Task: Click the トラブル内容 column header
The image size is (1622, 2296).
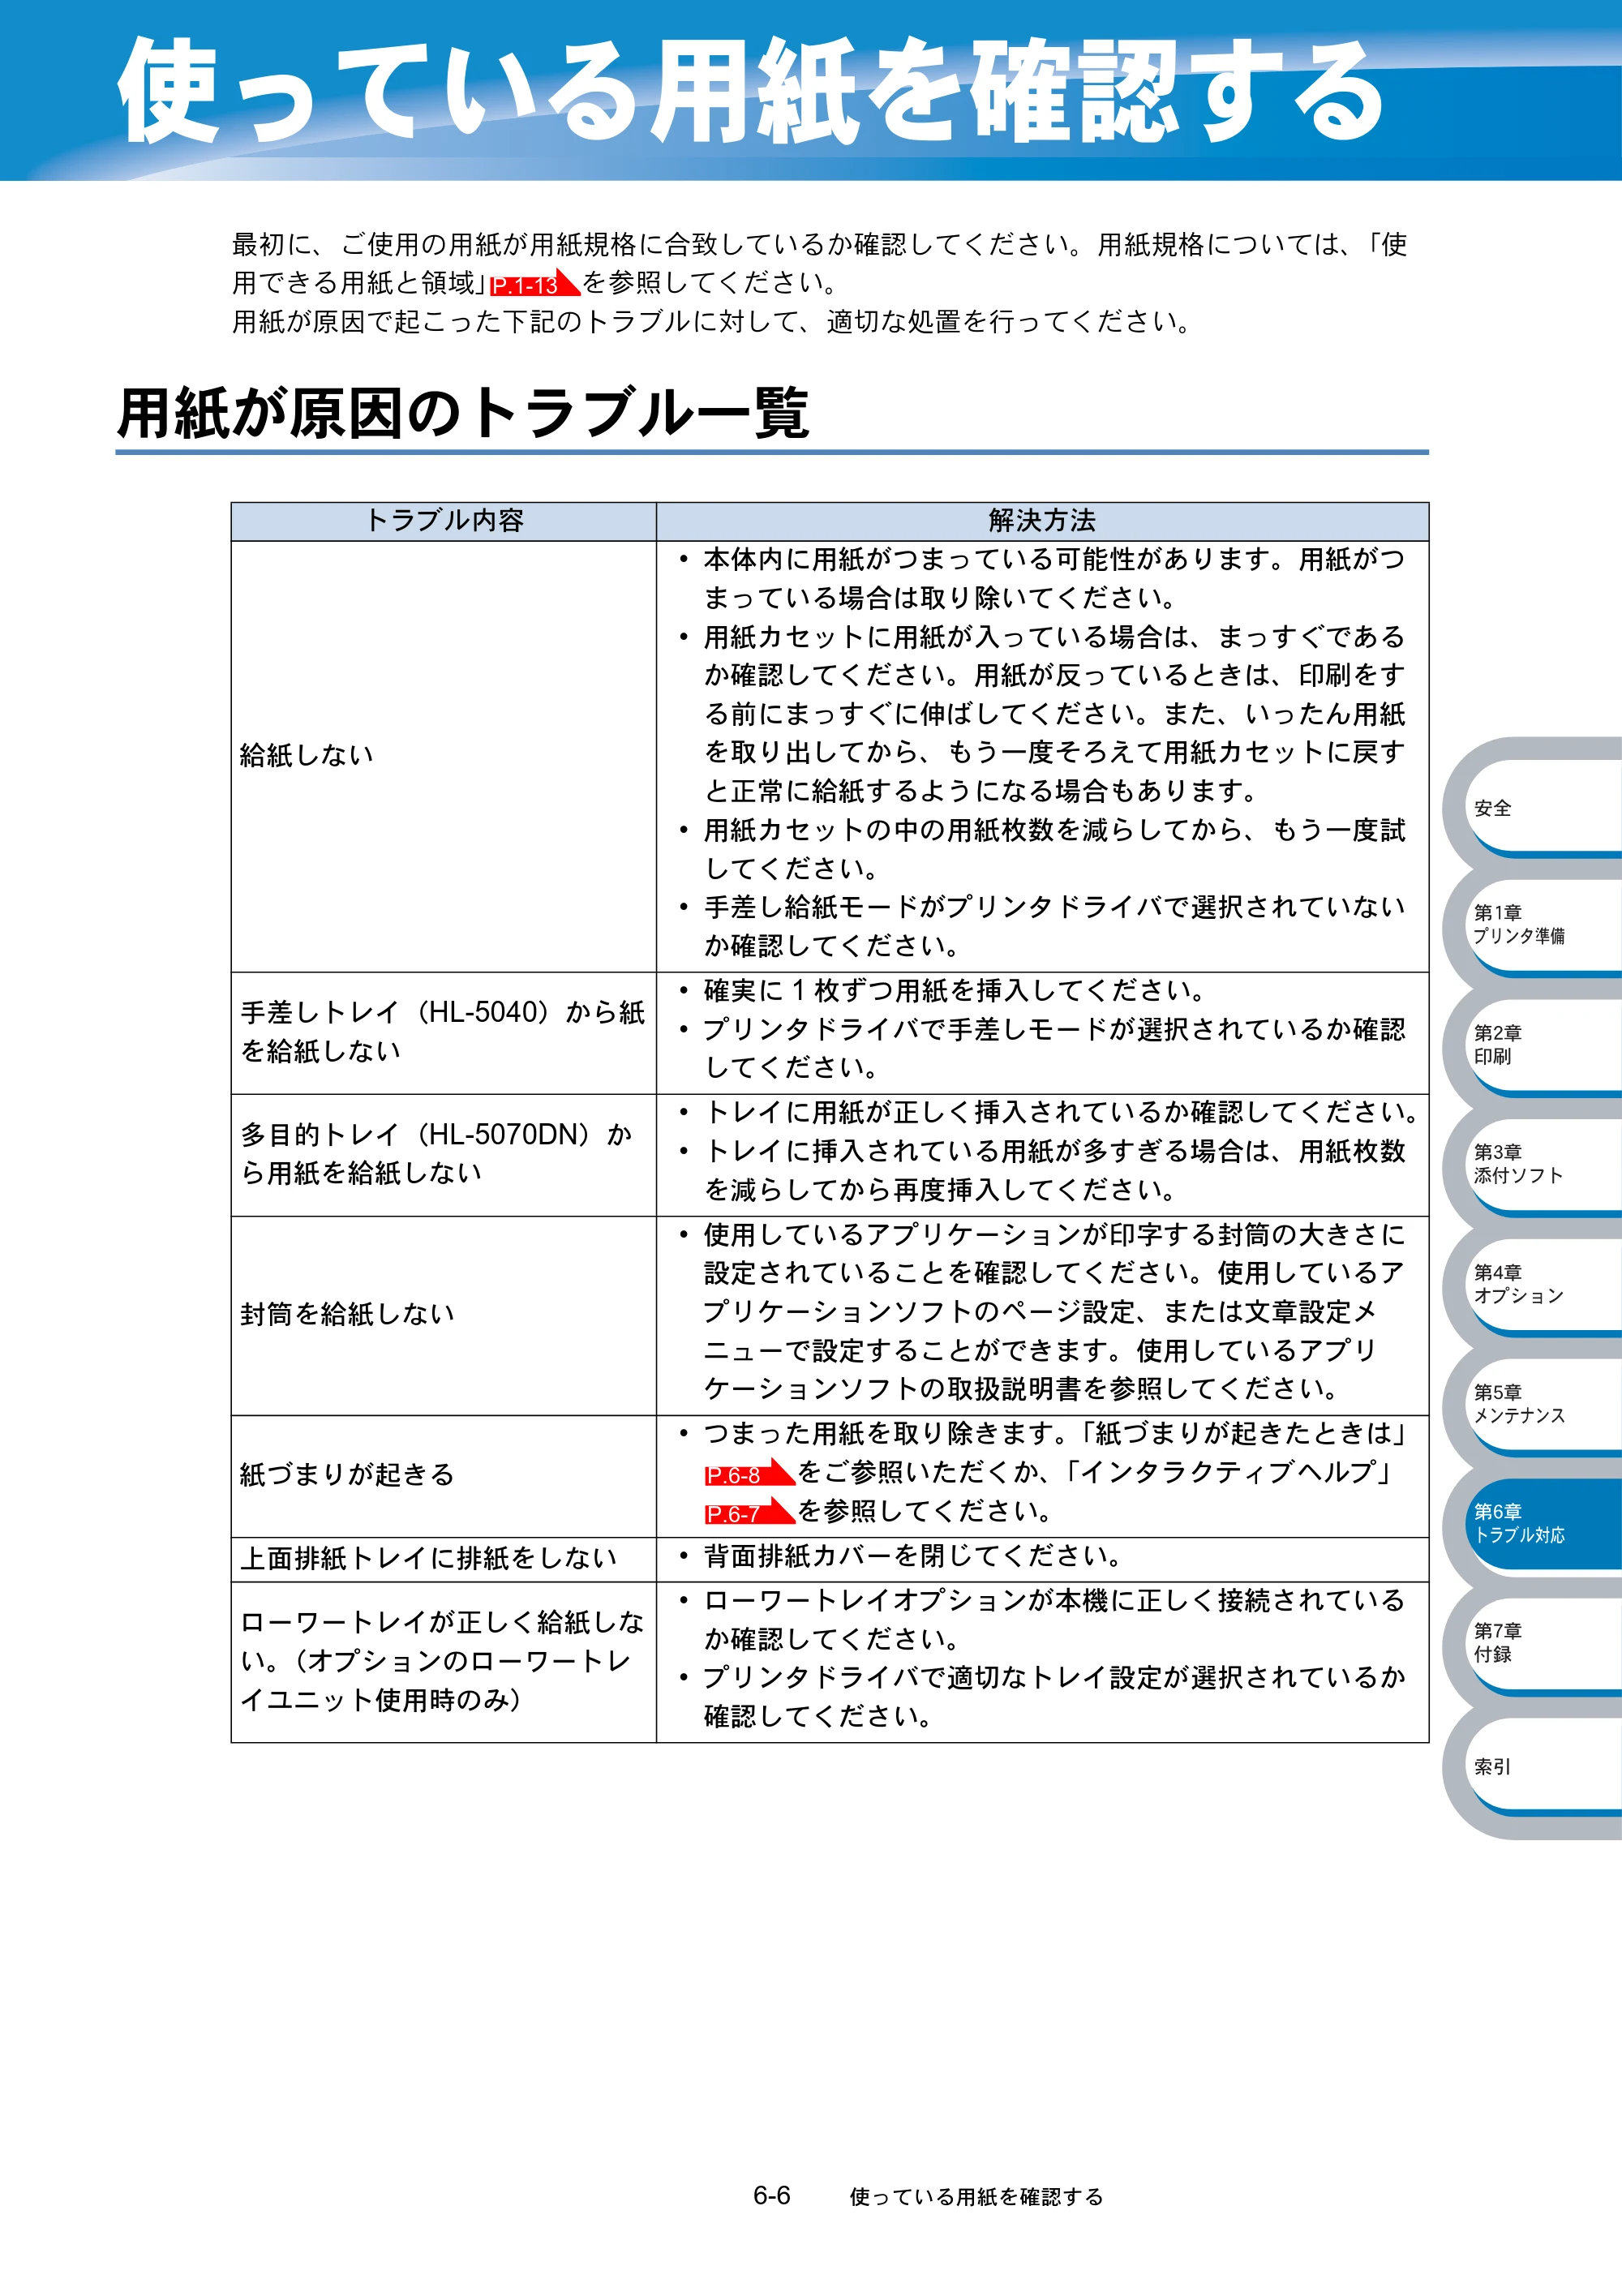Action: 444,521
